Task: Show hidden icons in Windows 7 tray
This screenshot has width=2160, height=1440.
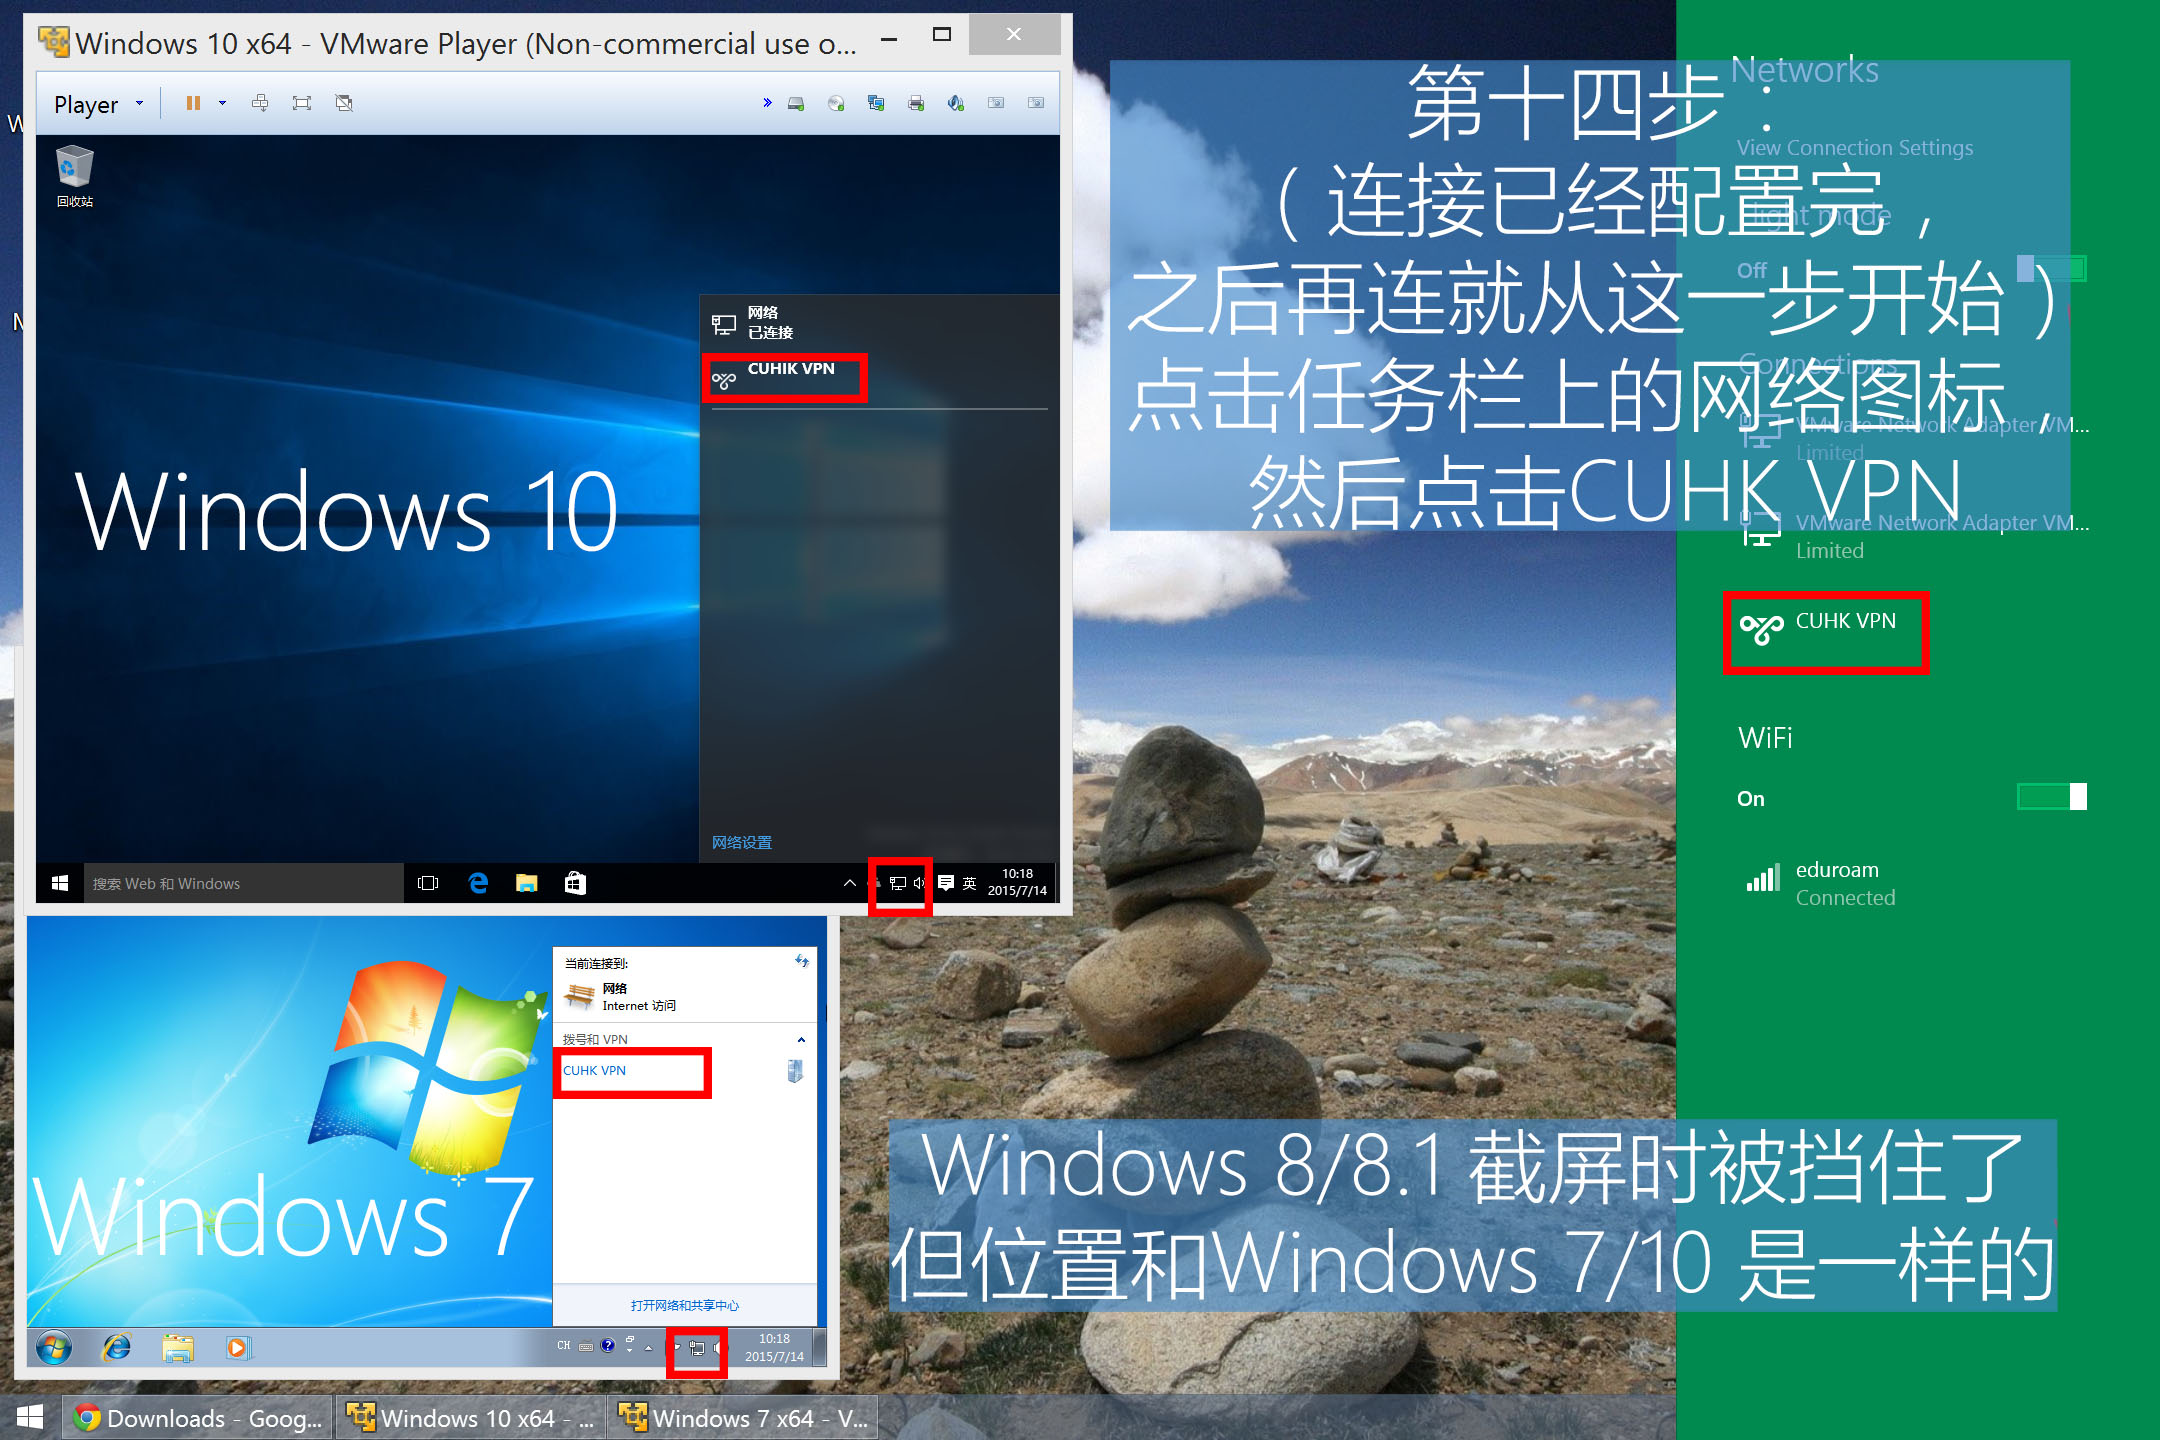Action: pos(648,1348)
